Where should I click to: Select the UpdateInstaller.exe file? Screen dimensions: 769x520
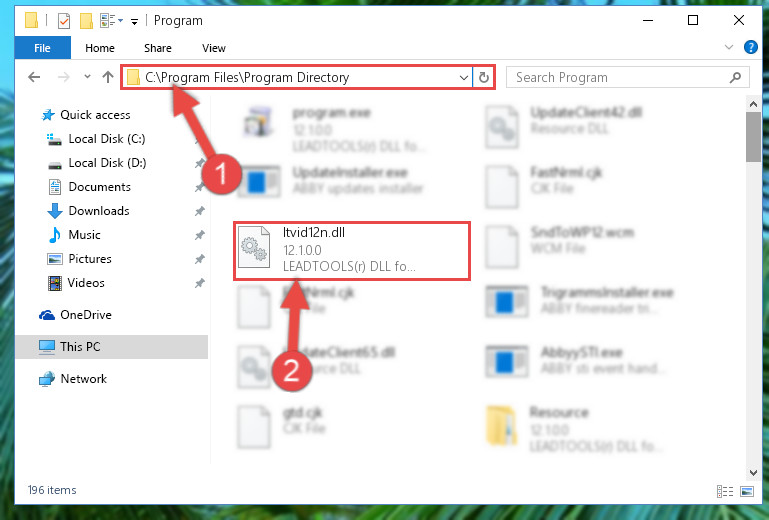[331, 181]
